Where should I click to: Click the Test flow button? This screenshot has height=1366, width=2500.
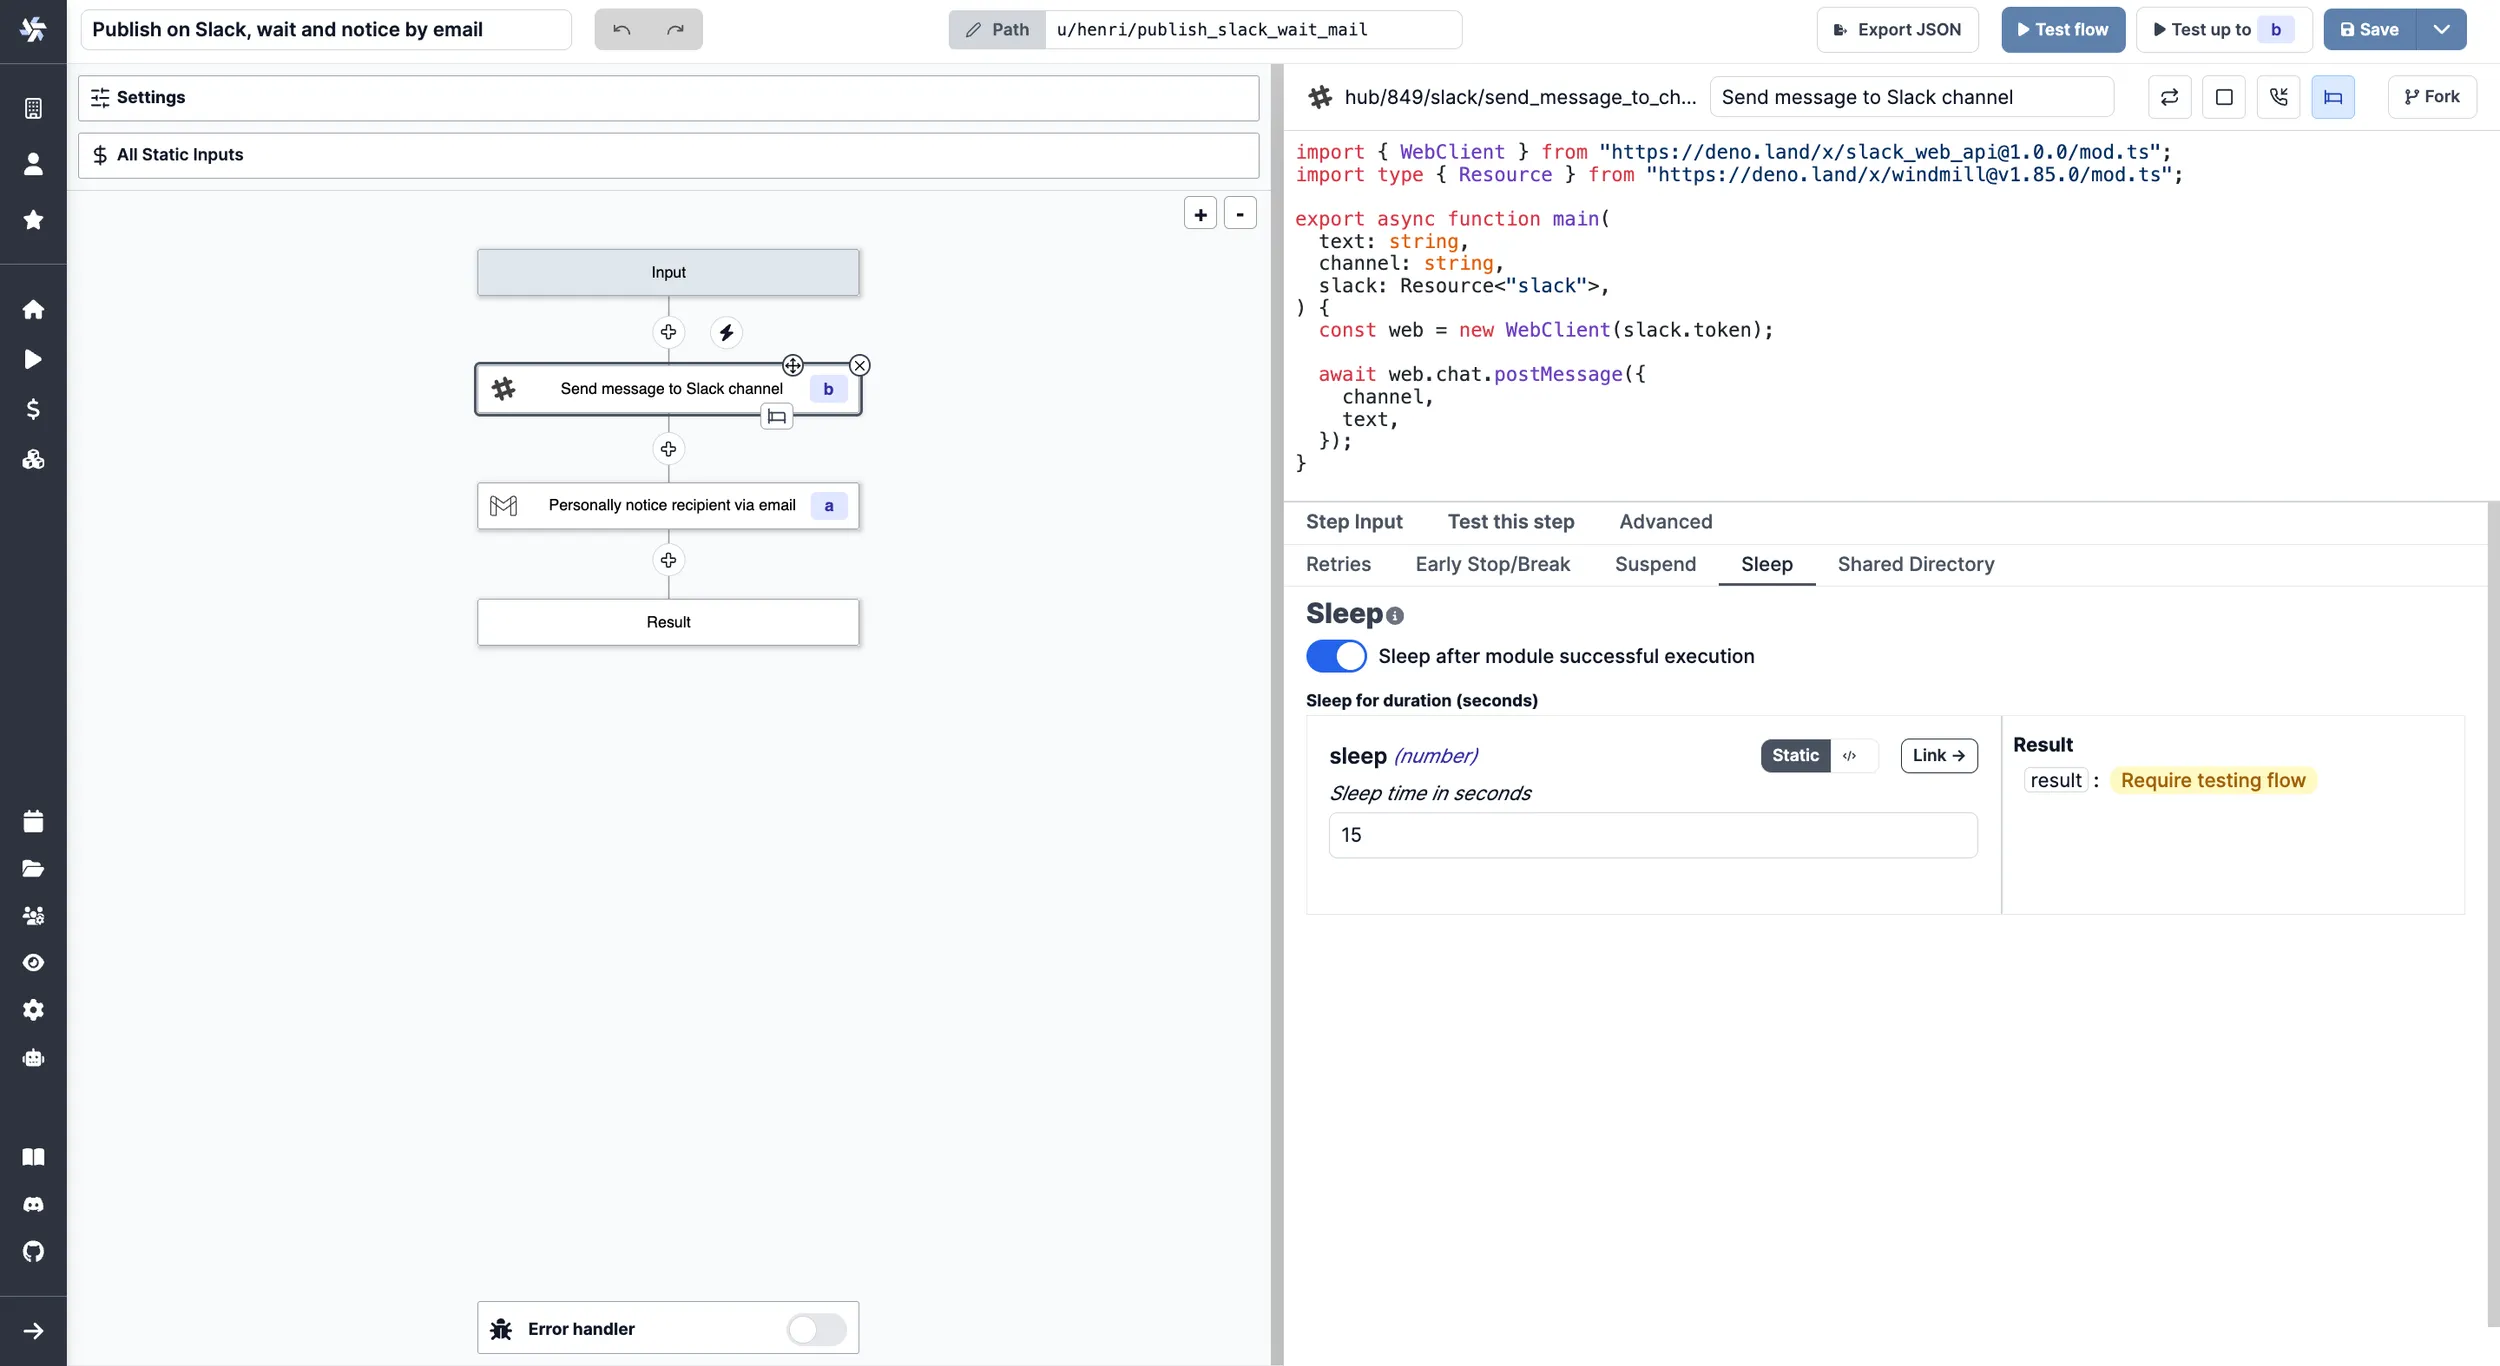pos(2062,30)
